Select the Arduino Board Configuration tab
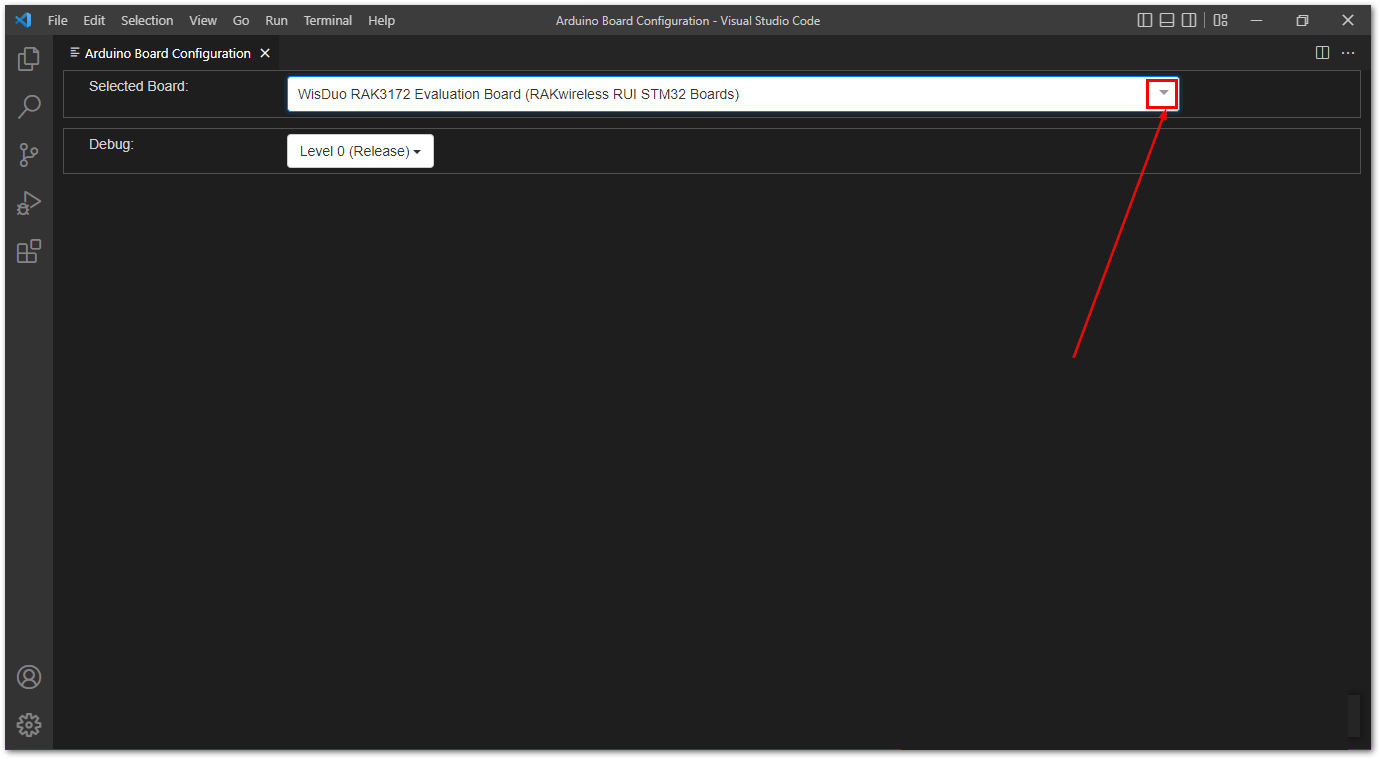Screen dimensions: 1380x759 (x=167, y=53)
